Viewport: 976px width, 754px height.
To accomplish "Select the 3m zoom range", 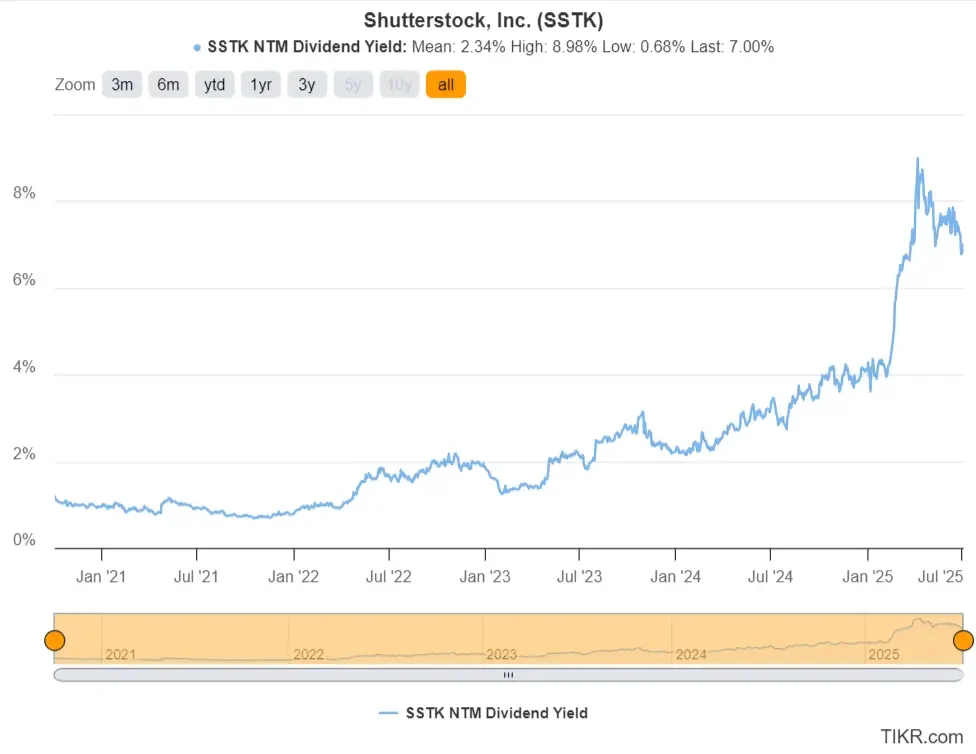I will pos(122,85).
